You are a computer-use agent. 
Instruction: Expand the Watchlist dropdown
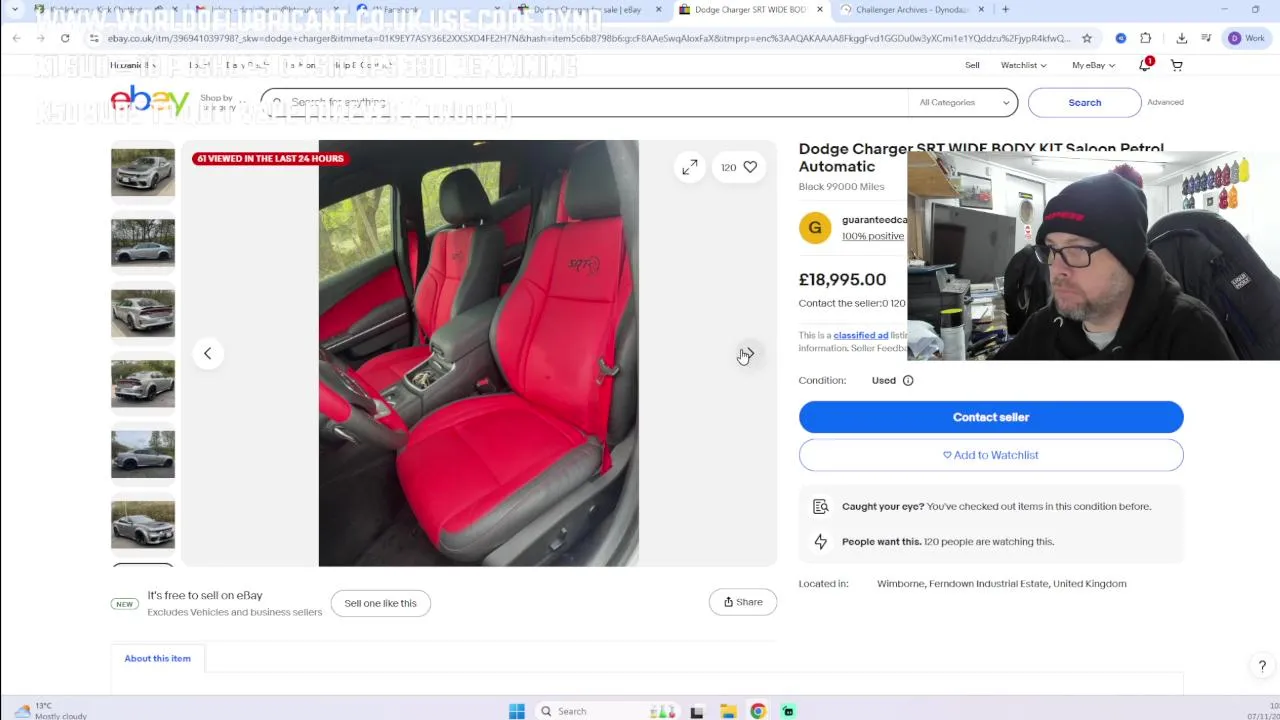point(1023,65)
